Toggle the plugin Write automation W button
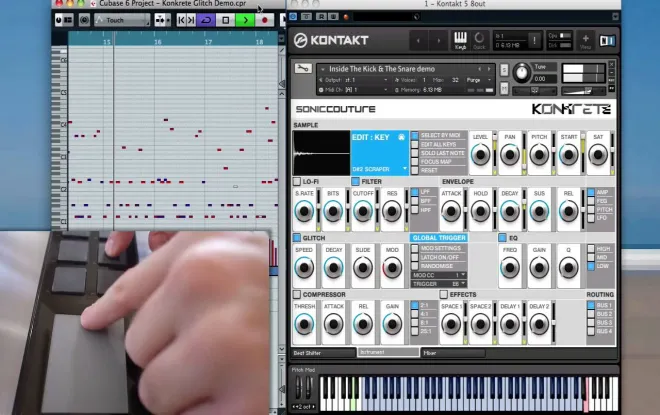 333,16
